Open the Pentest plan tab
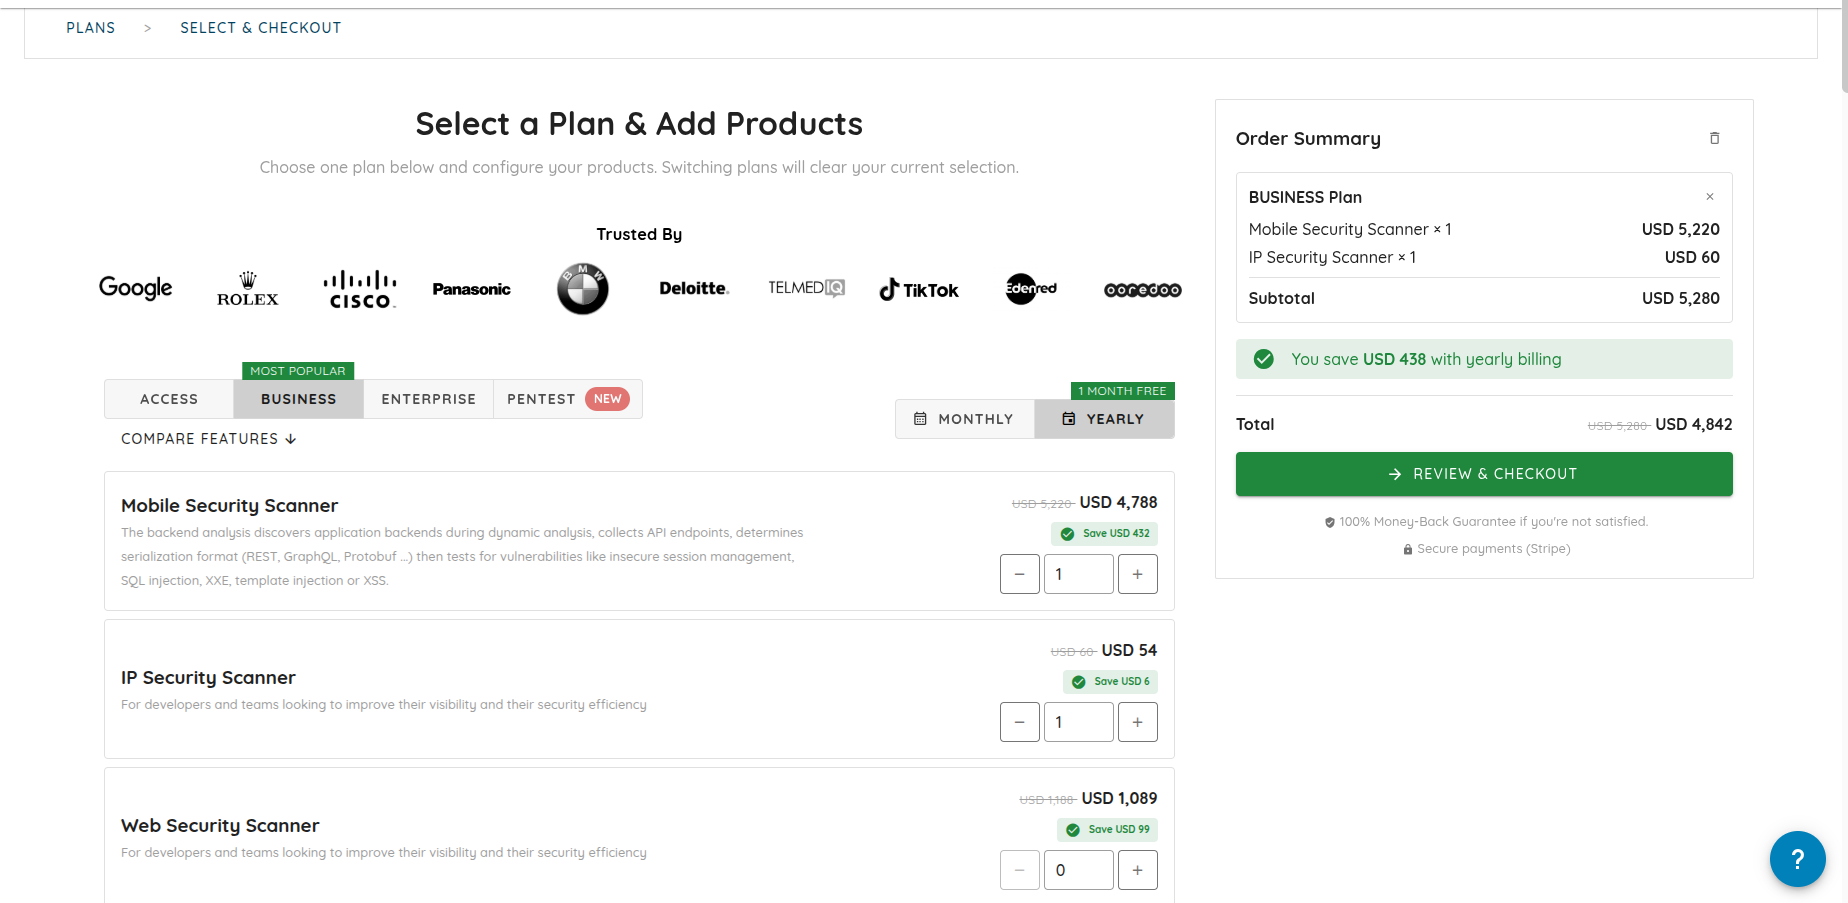Viewport: 1848px width, 903px height. point(567,399)
